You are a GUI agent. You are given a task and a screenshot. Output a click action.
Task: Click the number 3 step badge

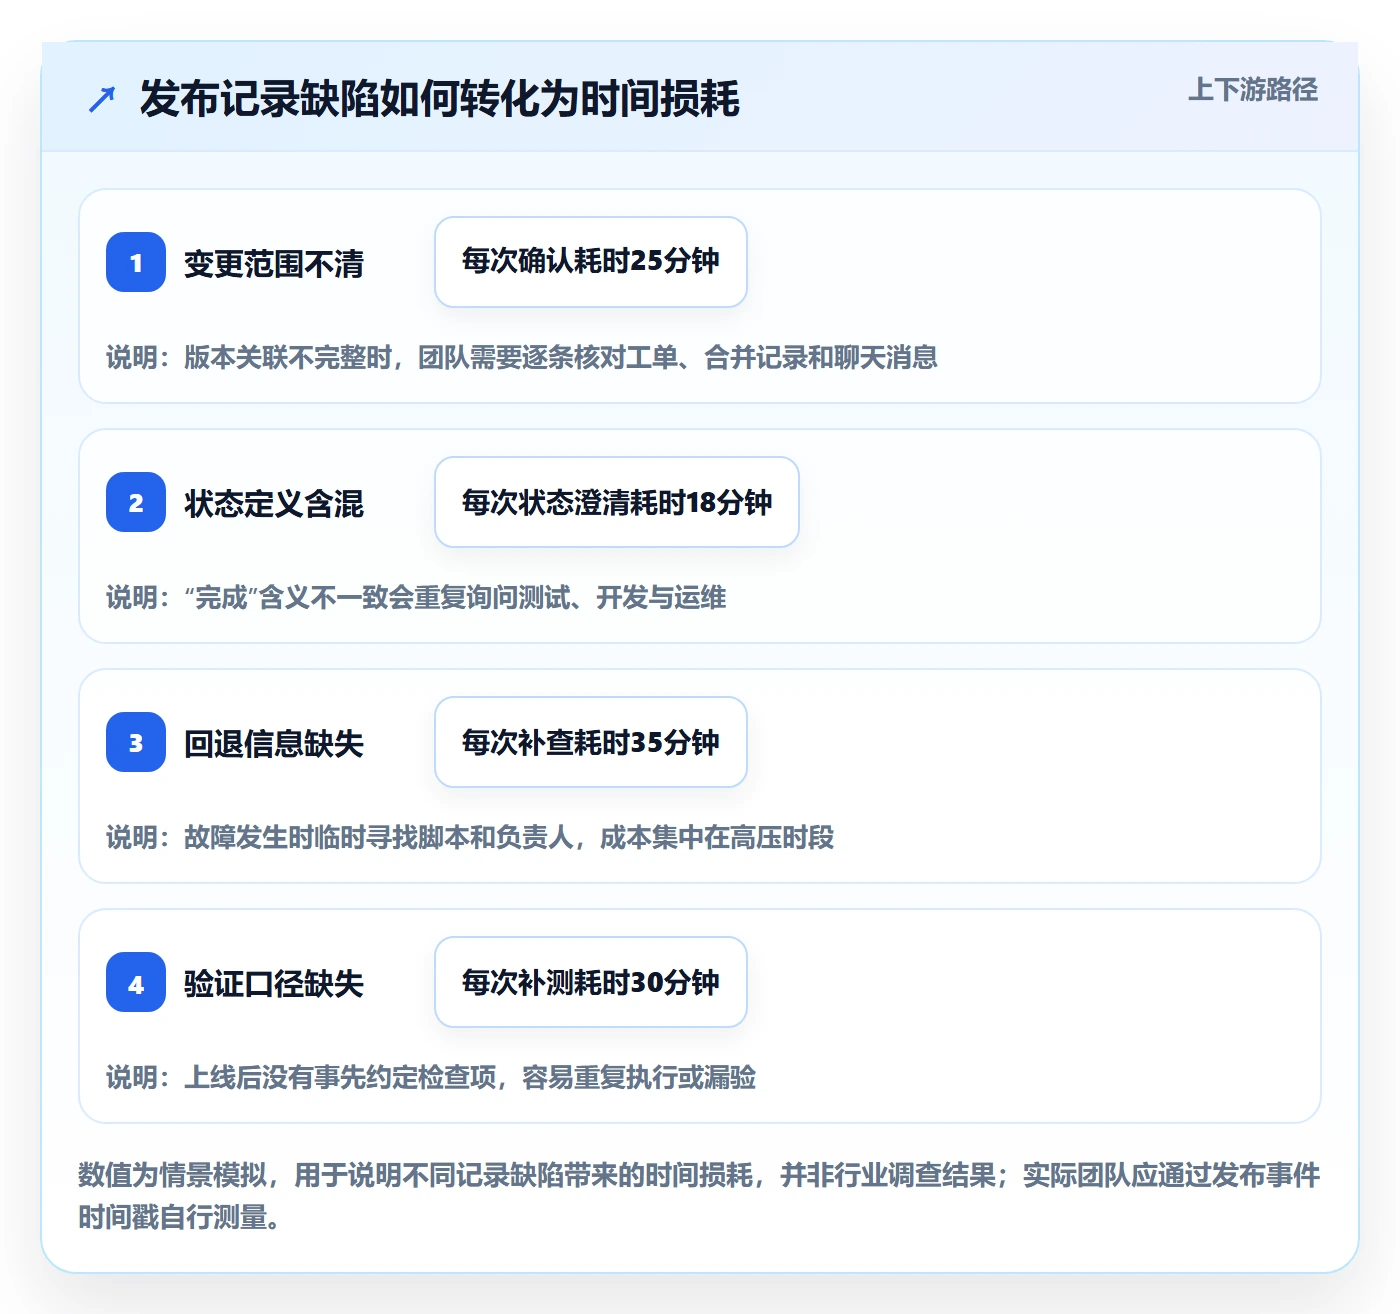(136, 742)
